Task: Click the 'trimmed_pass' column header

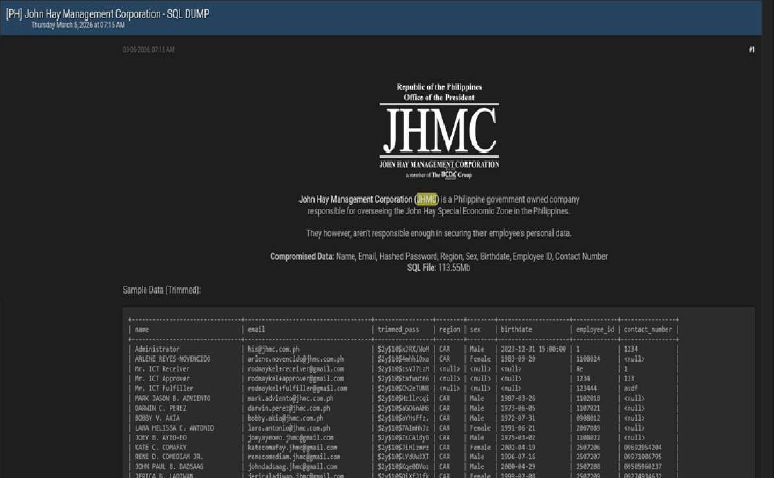Action: [400, 329]
